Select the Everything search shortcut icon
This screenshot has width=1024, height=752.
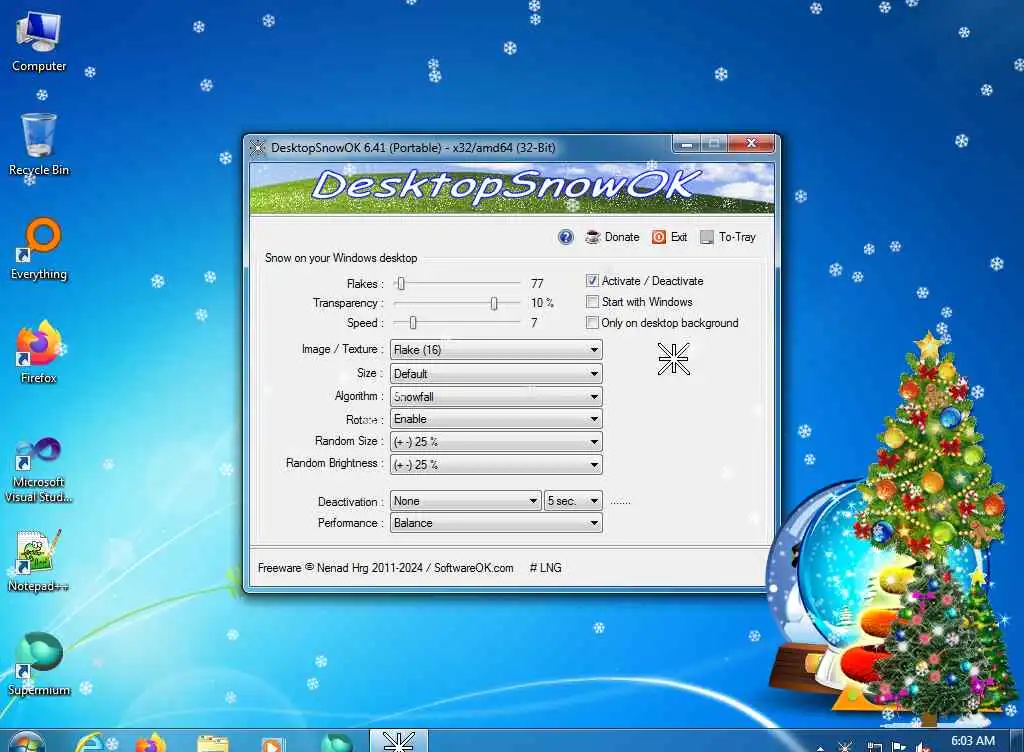click(x=39, y=249)
